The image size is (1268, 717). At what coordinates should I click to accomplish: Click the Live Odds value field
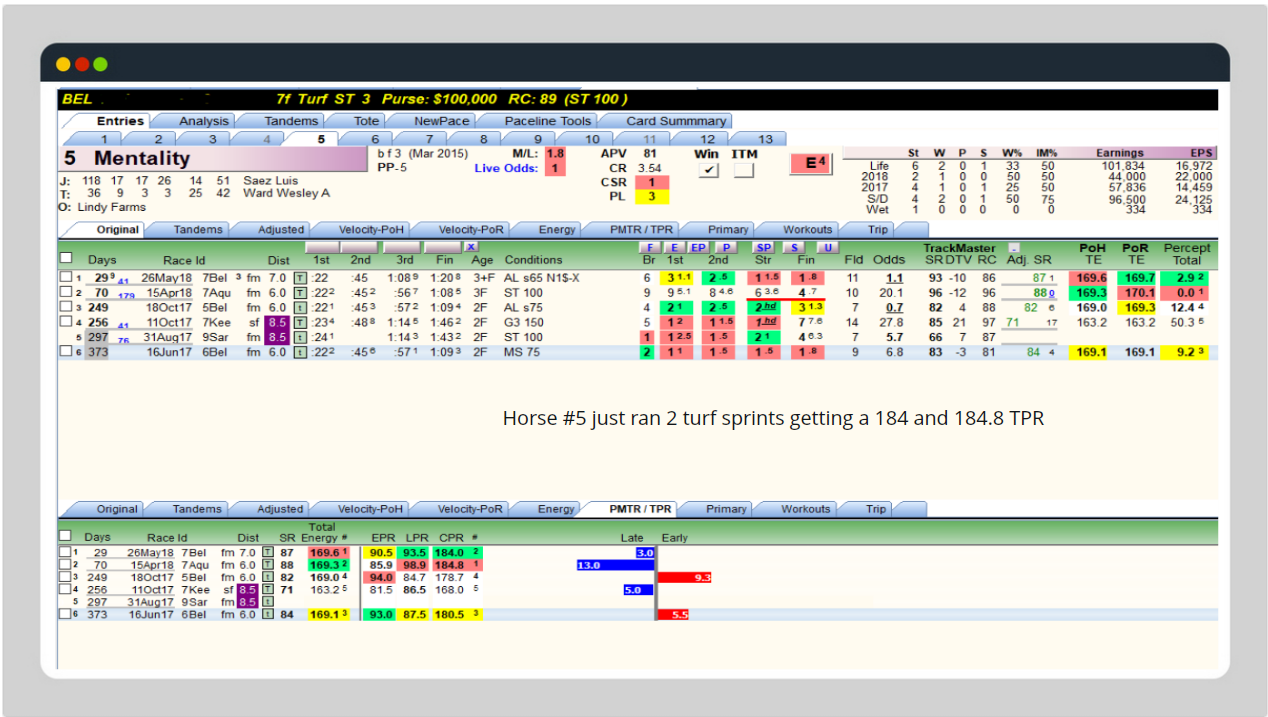pos(555,168)
